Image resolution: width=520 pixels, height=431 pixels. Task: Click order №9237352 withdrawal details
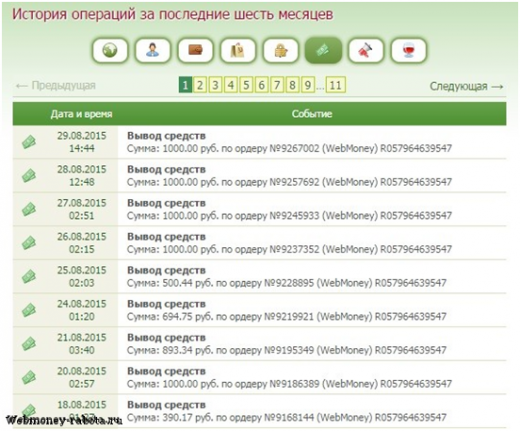tap(289, 249)
